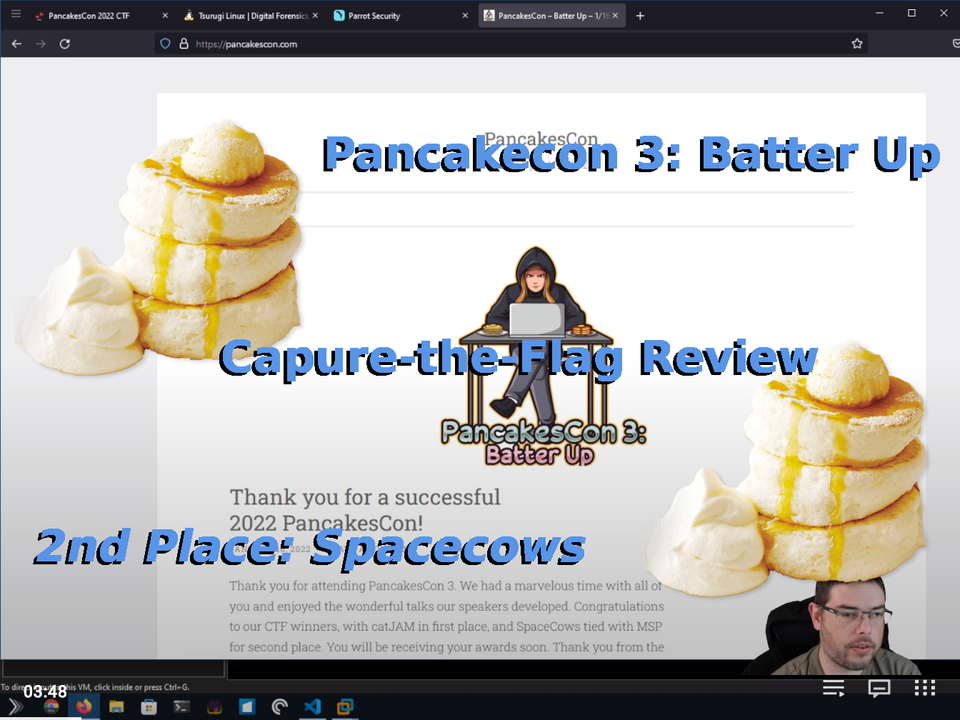Navigate back with the back arrow
Screen dimensions: 960x720
click(15, 43)
